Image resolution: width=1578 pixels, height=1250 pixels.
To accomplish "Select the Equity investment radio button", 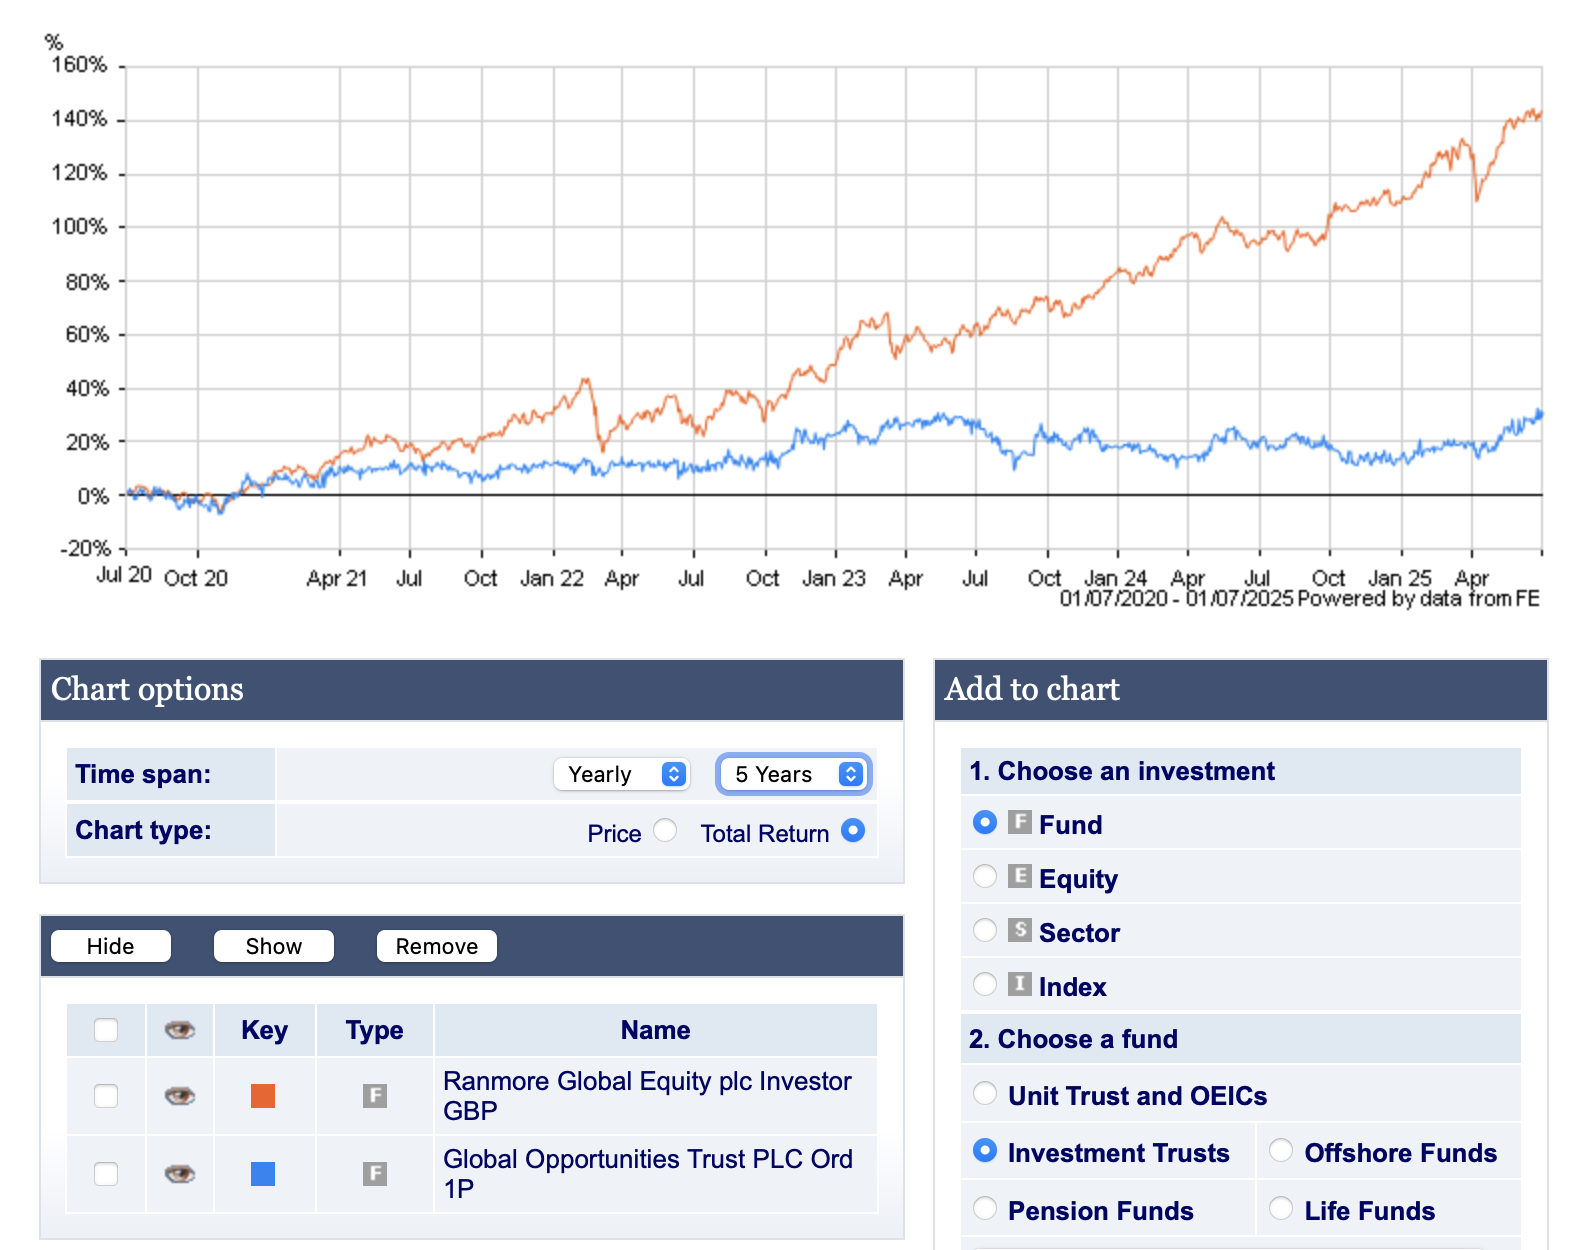I will 985,876.
